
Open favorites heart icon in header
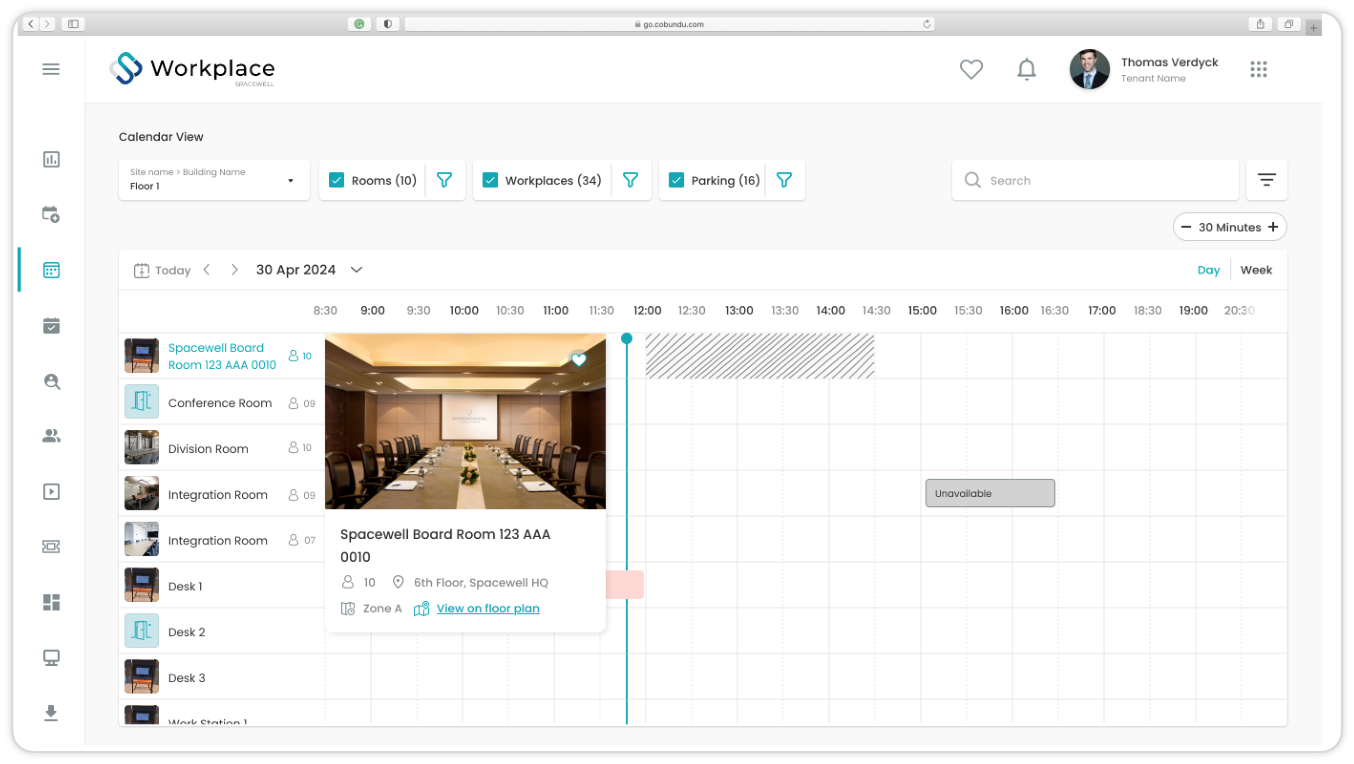pos(971,69)
